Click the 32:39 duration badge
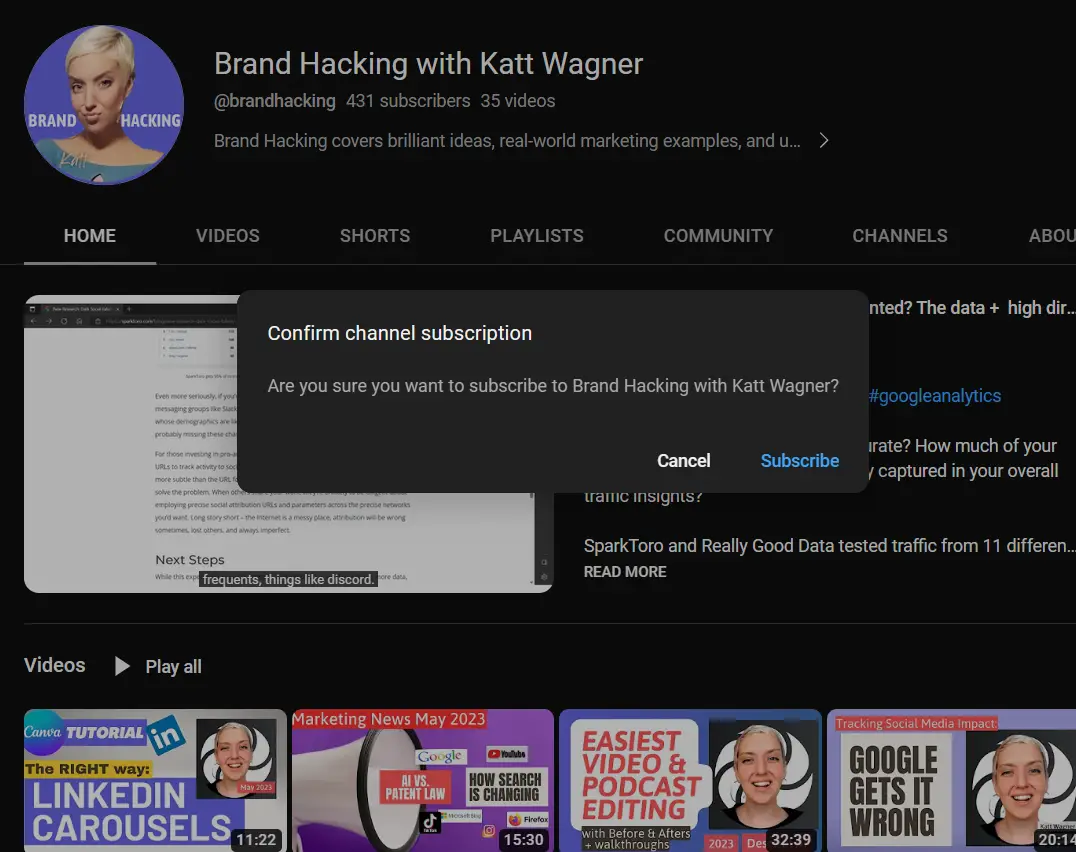The width and height of the screenshot is (1076, 852). click(791, 840)
